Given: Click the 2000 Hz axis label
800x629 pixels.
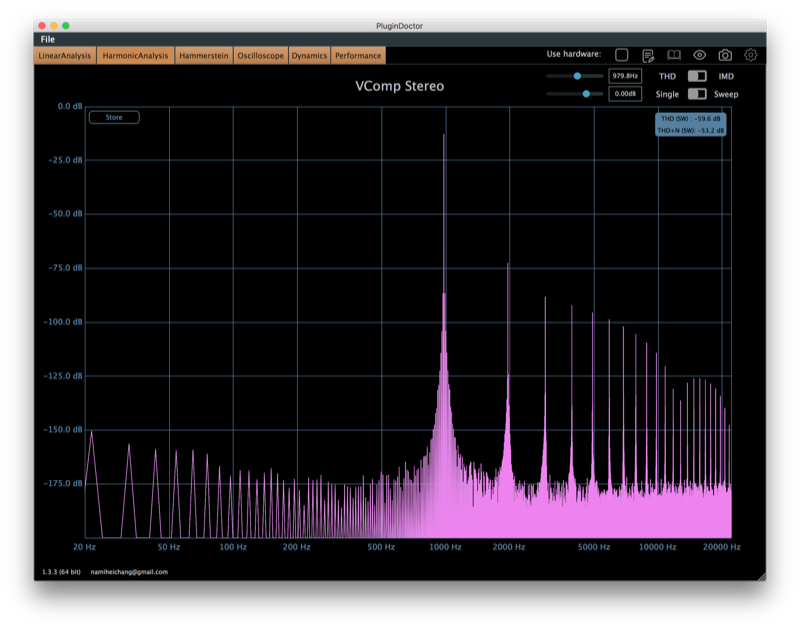Looking at the screenshot, I should click(x=509, y=547).
